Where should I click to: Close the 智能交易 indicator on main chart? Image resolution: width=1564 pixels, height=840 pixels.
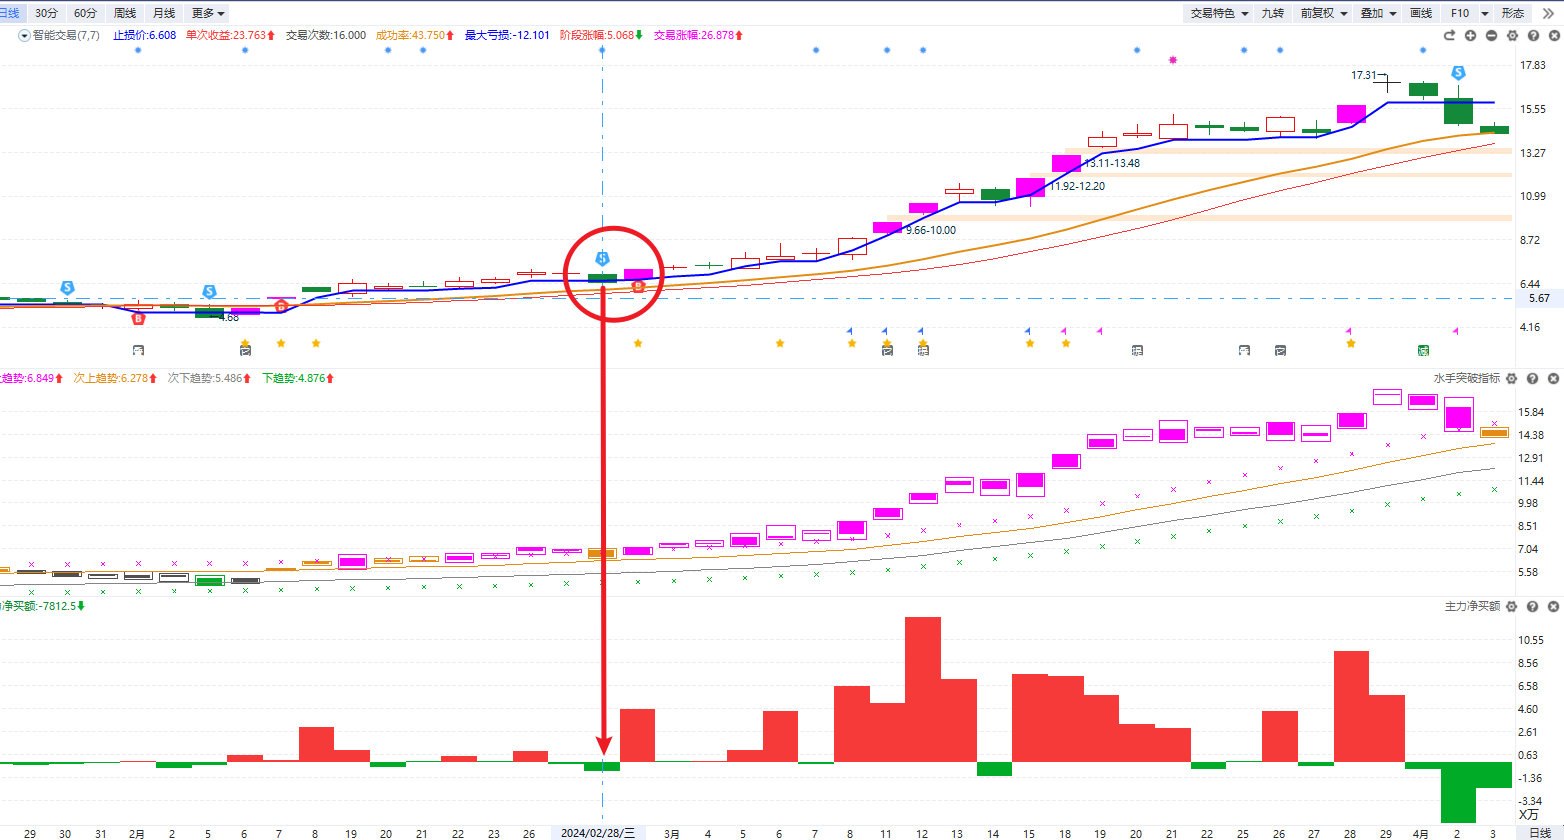[1553, 35]
